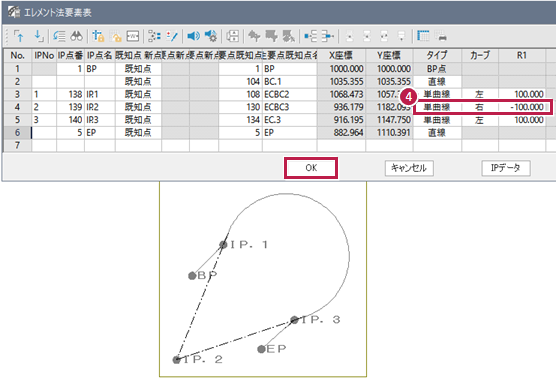The height and width of the screenshot is (378, 556).
Task: Click the BP point in the drawing
Action: click(192, 276)
